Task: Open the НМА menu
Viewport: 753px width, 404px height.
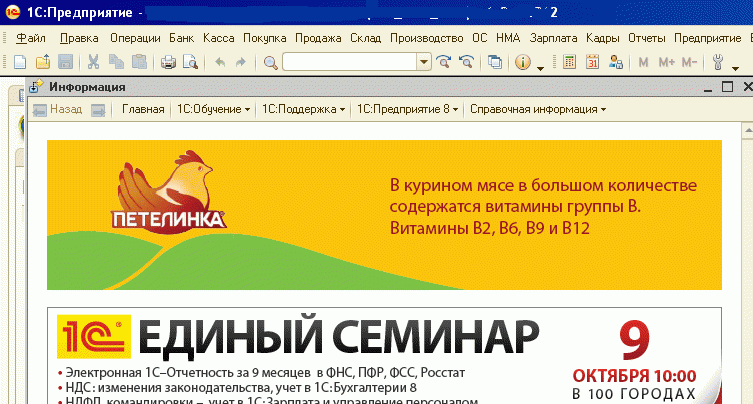Action: point(508,38)
